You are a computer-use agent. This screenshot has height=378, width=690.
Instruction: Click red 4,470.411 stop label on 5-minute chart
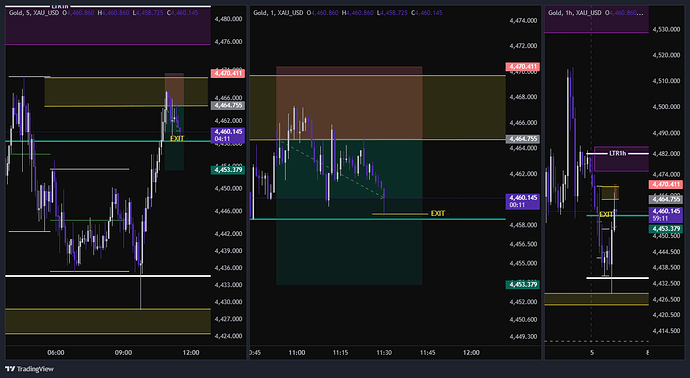228,73
